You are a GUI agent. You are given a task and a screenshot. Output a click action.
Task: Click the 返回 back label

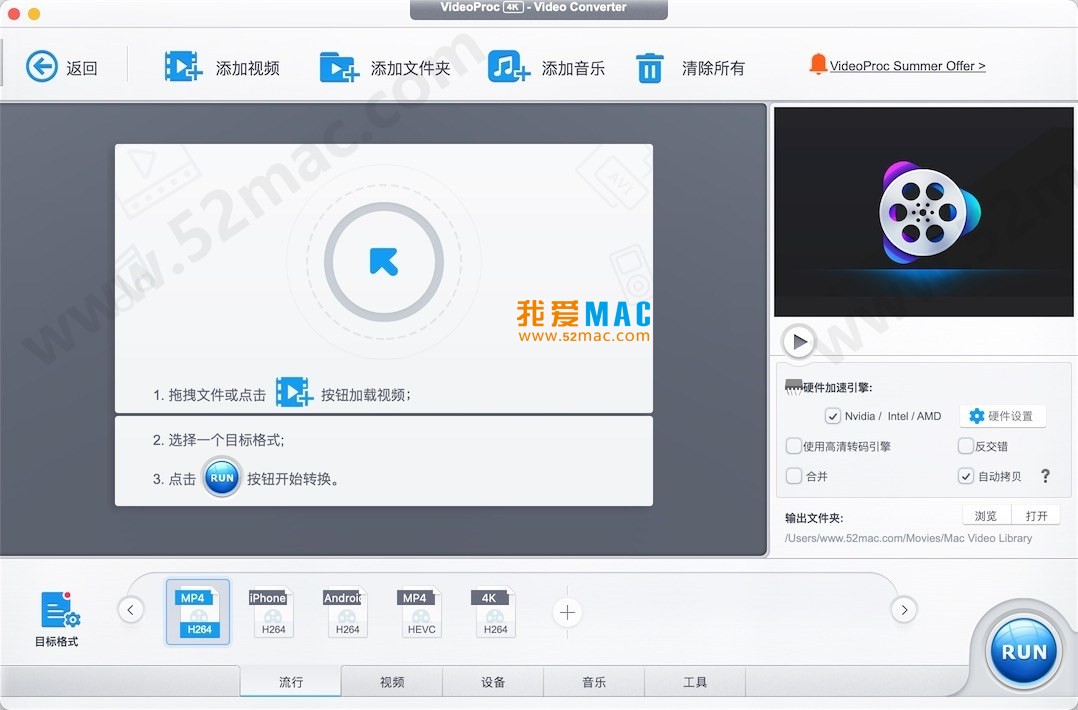82,68
